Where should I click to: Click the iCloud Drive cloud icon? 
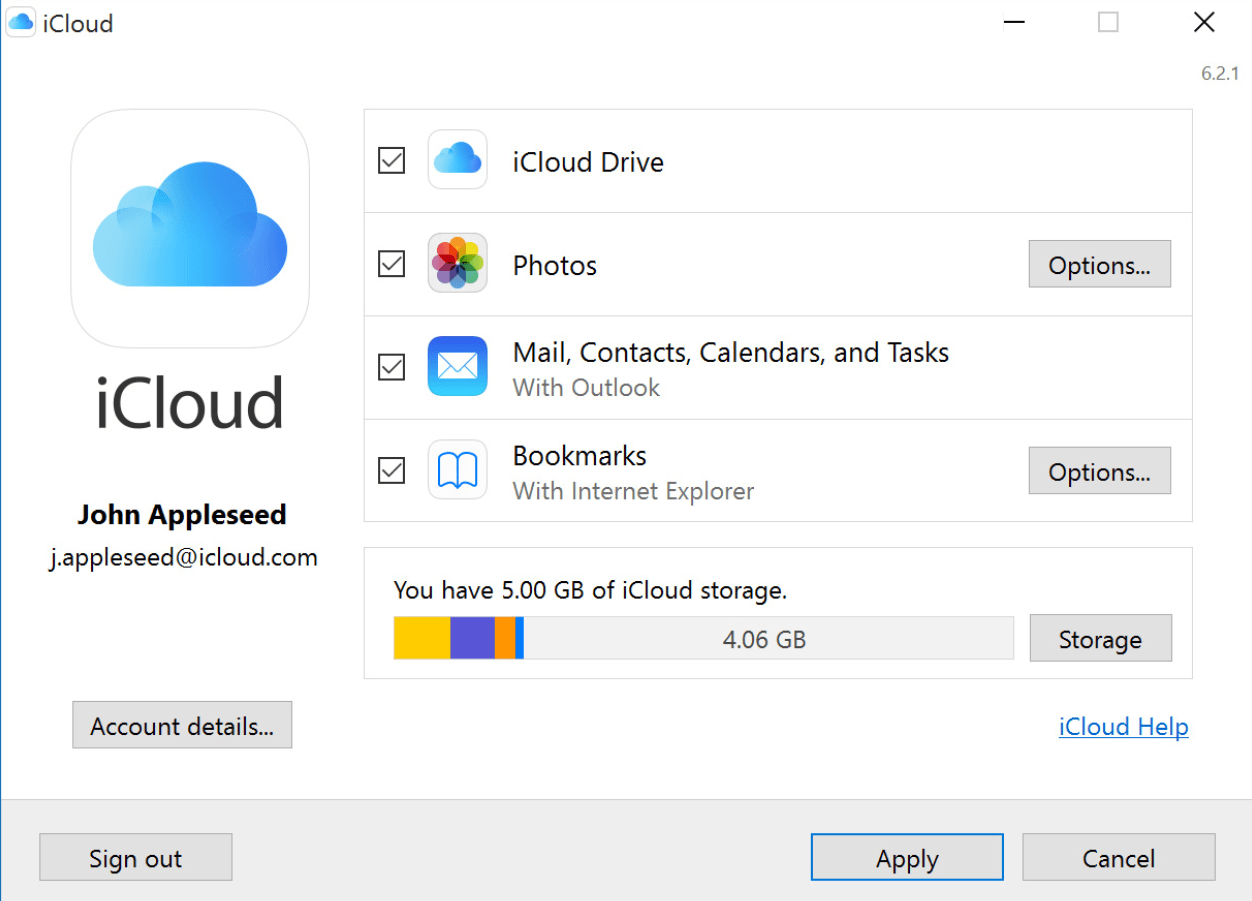[x=456, y=160]
